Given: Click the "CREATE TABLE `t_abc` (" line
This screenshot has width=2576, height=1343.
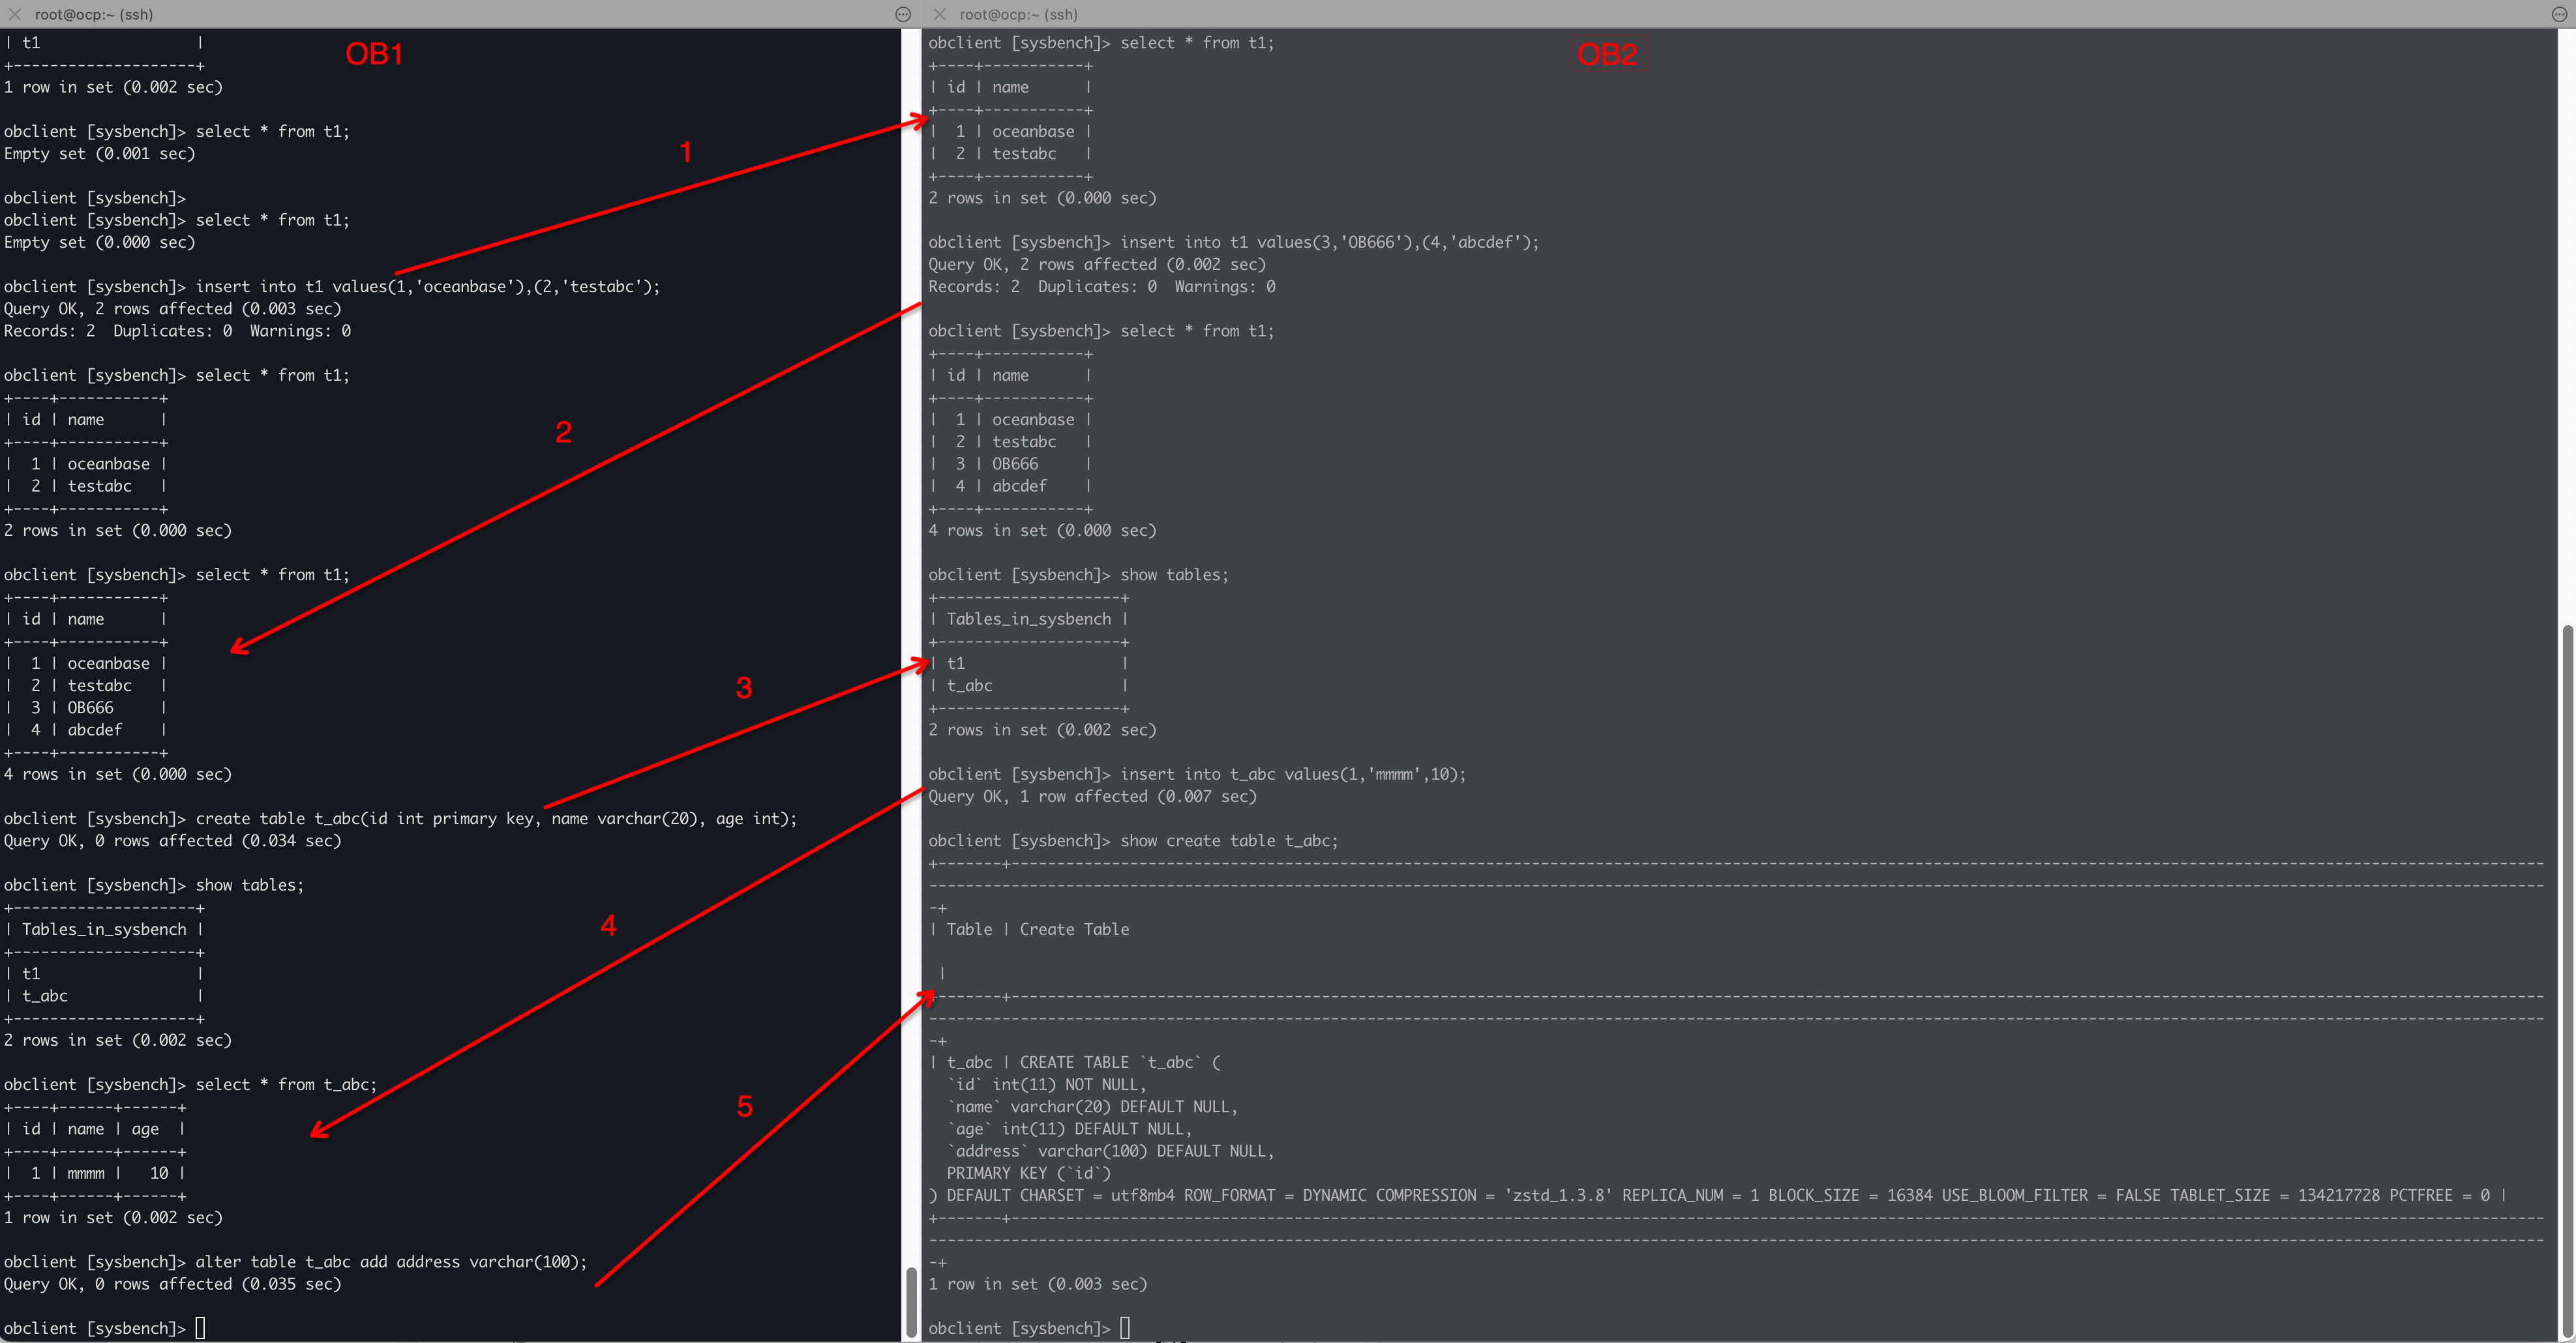Looking at the screenshot, I should click(x=1120, y=1063).
